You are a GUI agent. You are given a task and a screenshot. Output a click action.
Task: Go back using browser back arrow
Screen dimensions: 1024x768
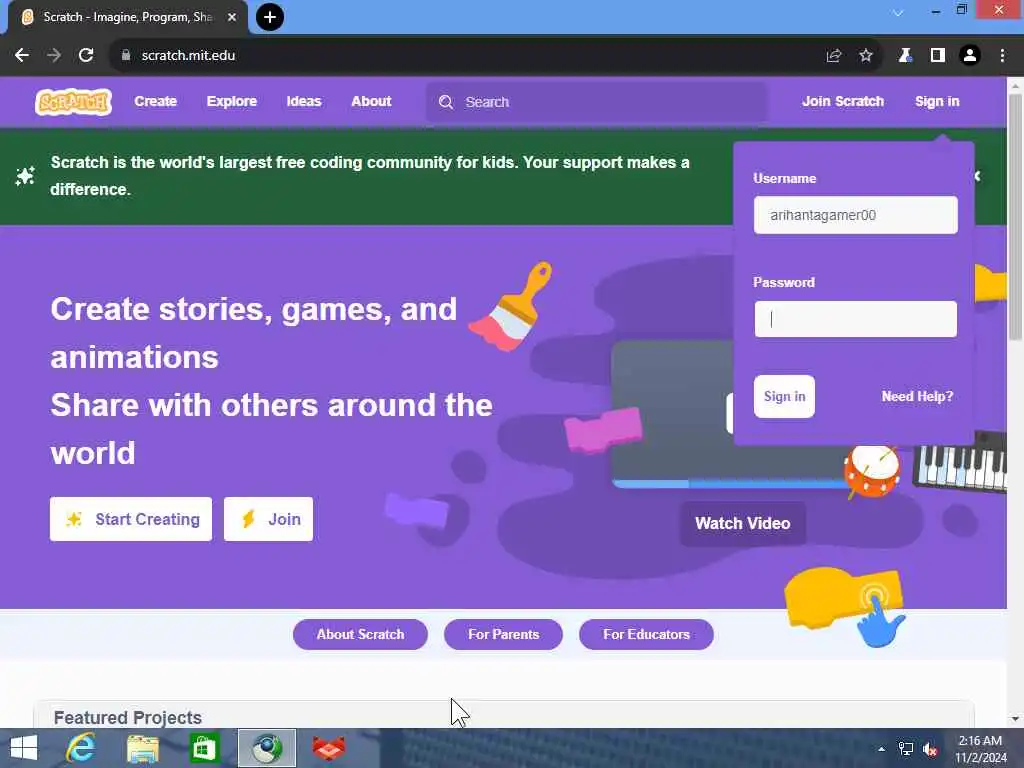22,56
